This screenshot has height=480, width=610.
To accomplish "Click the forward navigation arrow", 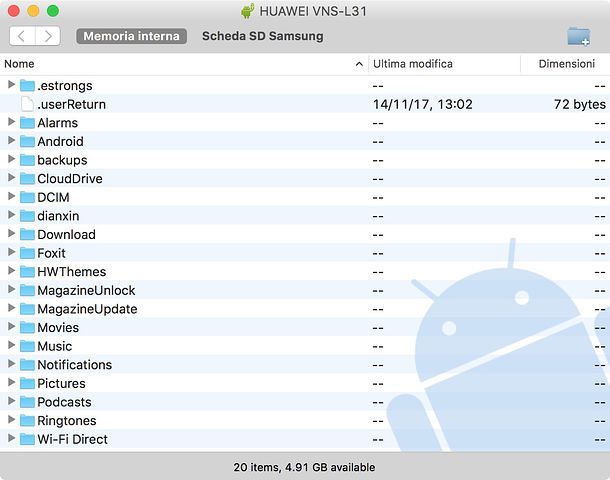I will coord(48,36).
